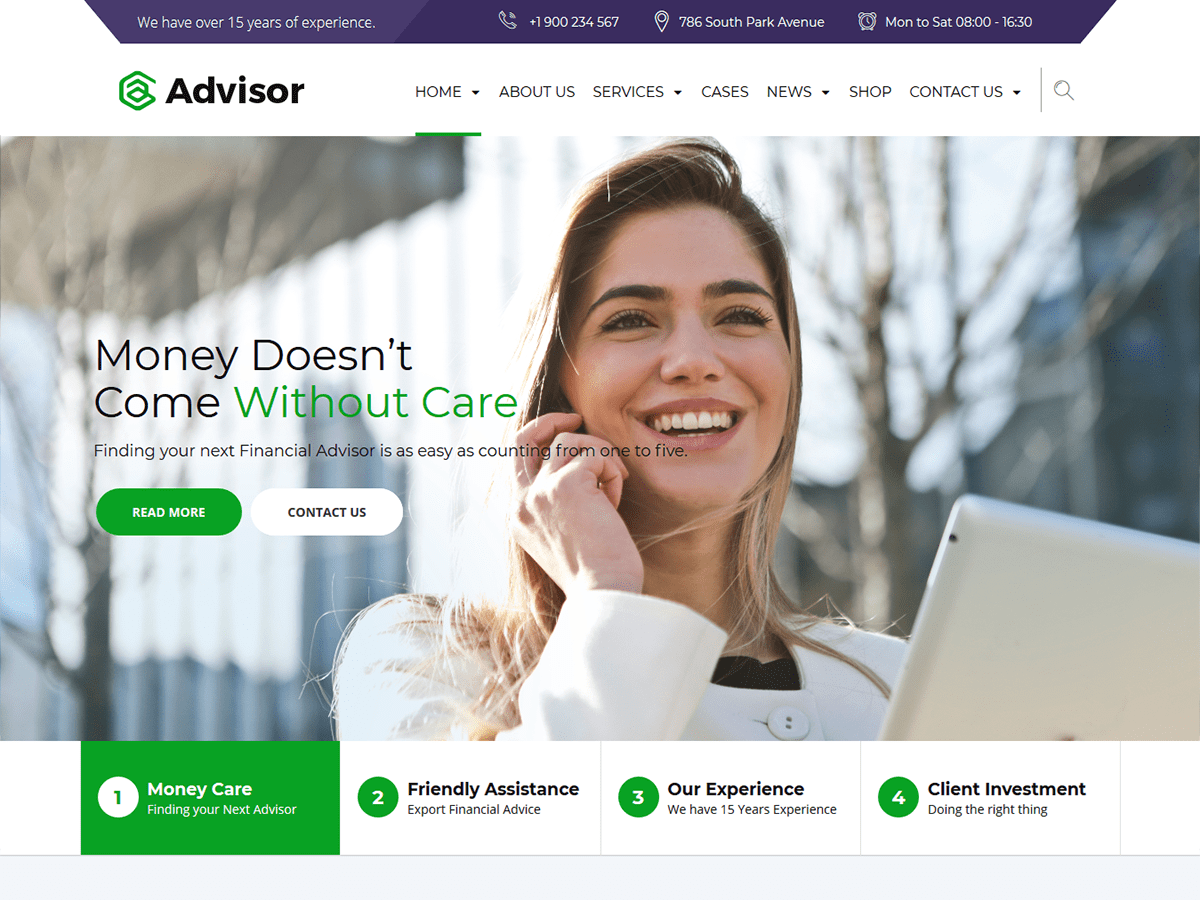
Task: Click the green Advisor logo icon
Action: 137,91
